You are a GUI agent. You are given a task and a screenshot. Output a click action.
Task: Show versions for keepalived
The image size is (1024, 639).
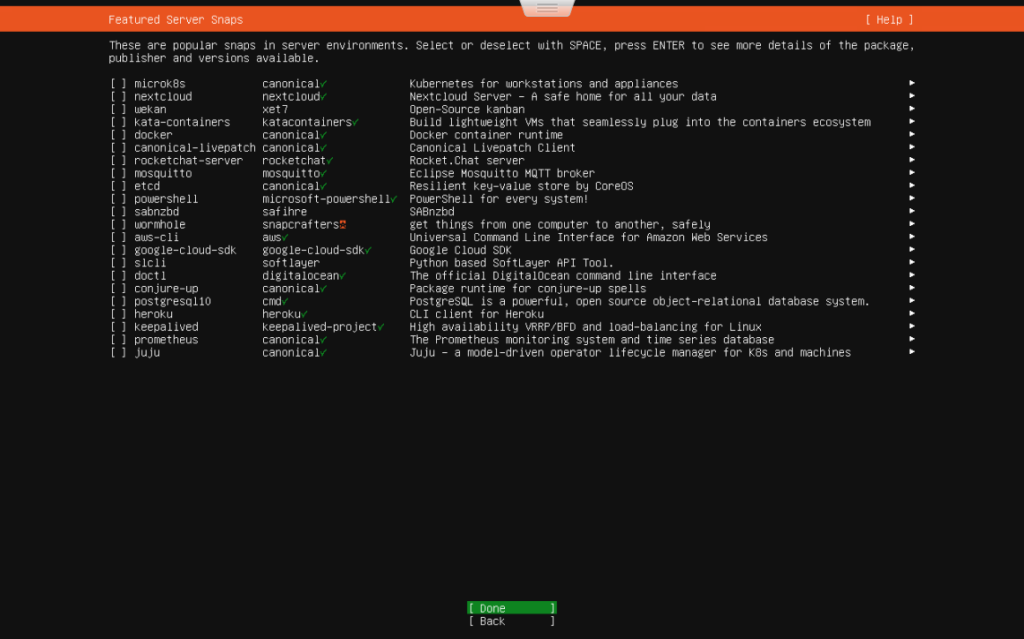[911, 326]
